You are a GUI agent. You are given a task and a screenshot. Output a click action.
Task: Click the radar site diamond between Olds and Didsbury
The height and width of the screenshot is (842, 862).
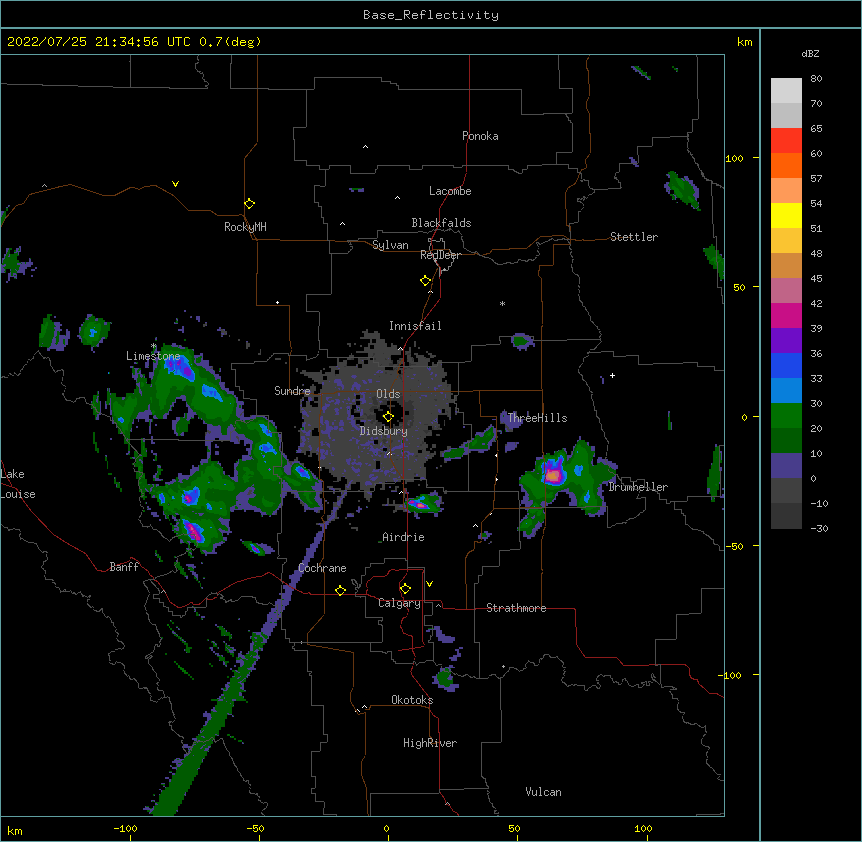coord(388,417)
